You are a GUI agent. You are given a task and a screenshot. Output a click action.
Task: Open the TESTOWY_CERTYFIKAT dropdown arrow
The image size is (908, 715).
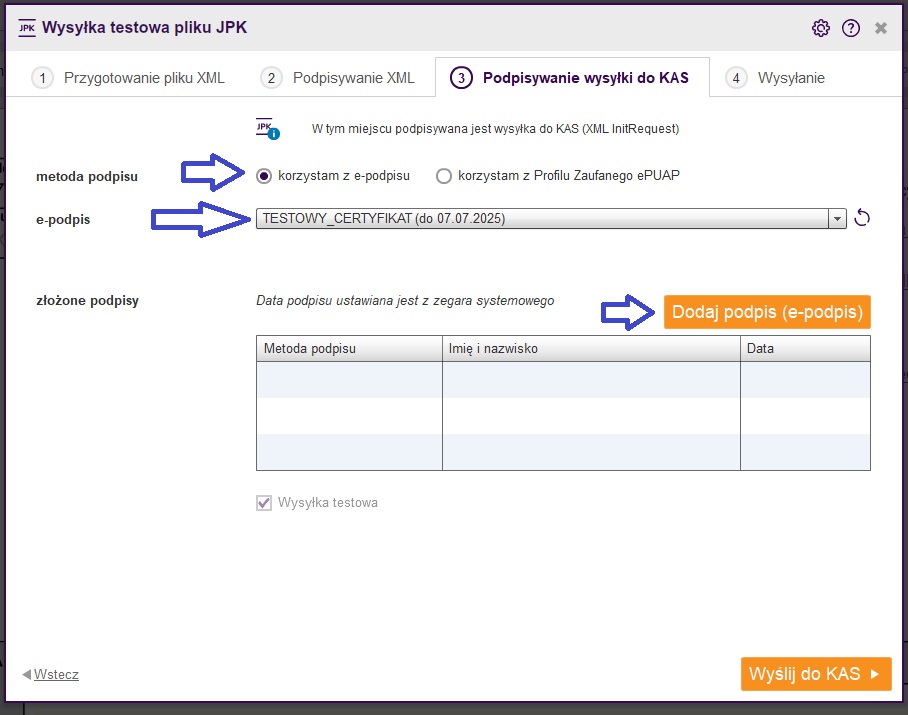[837, 219]
